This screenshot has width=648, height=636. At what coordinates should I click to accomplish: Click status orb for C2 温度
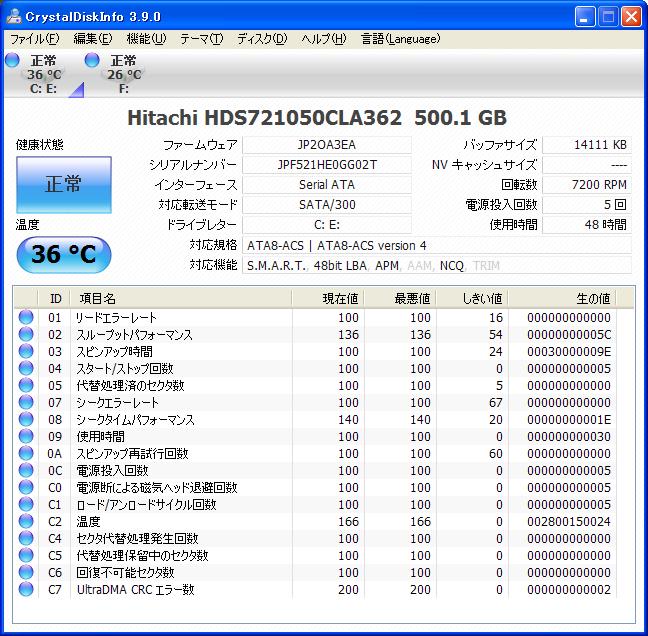(x=26, y=521)
